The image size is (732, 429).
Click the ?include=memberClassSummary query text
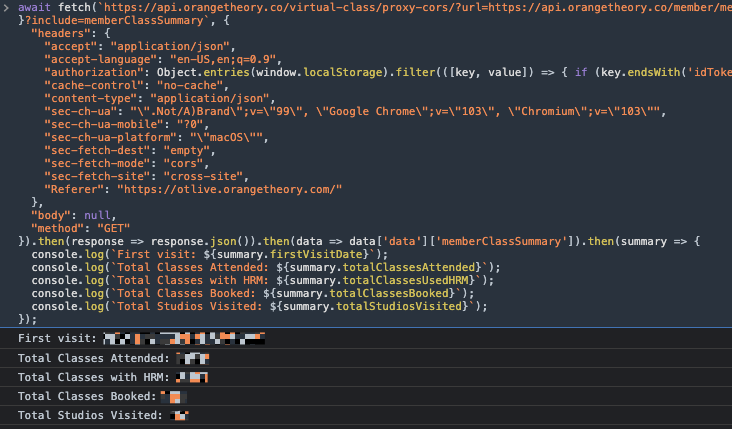click(x=114, y=21)
